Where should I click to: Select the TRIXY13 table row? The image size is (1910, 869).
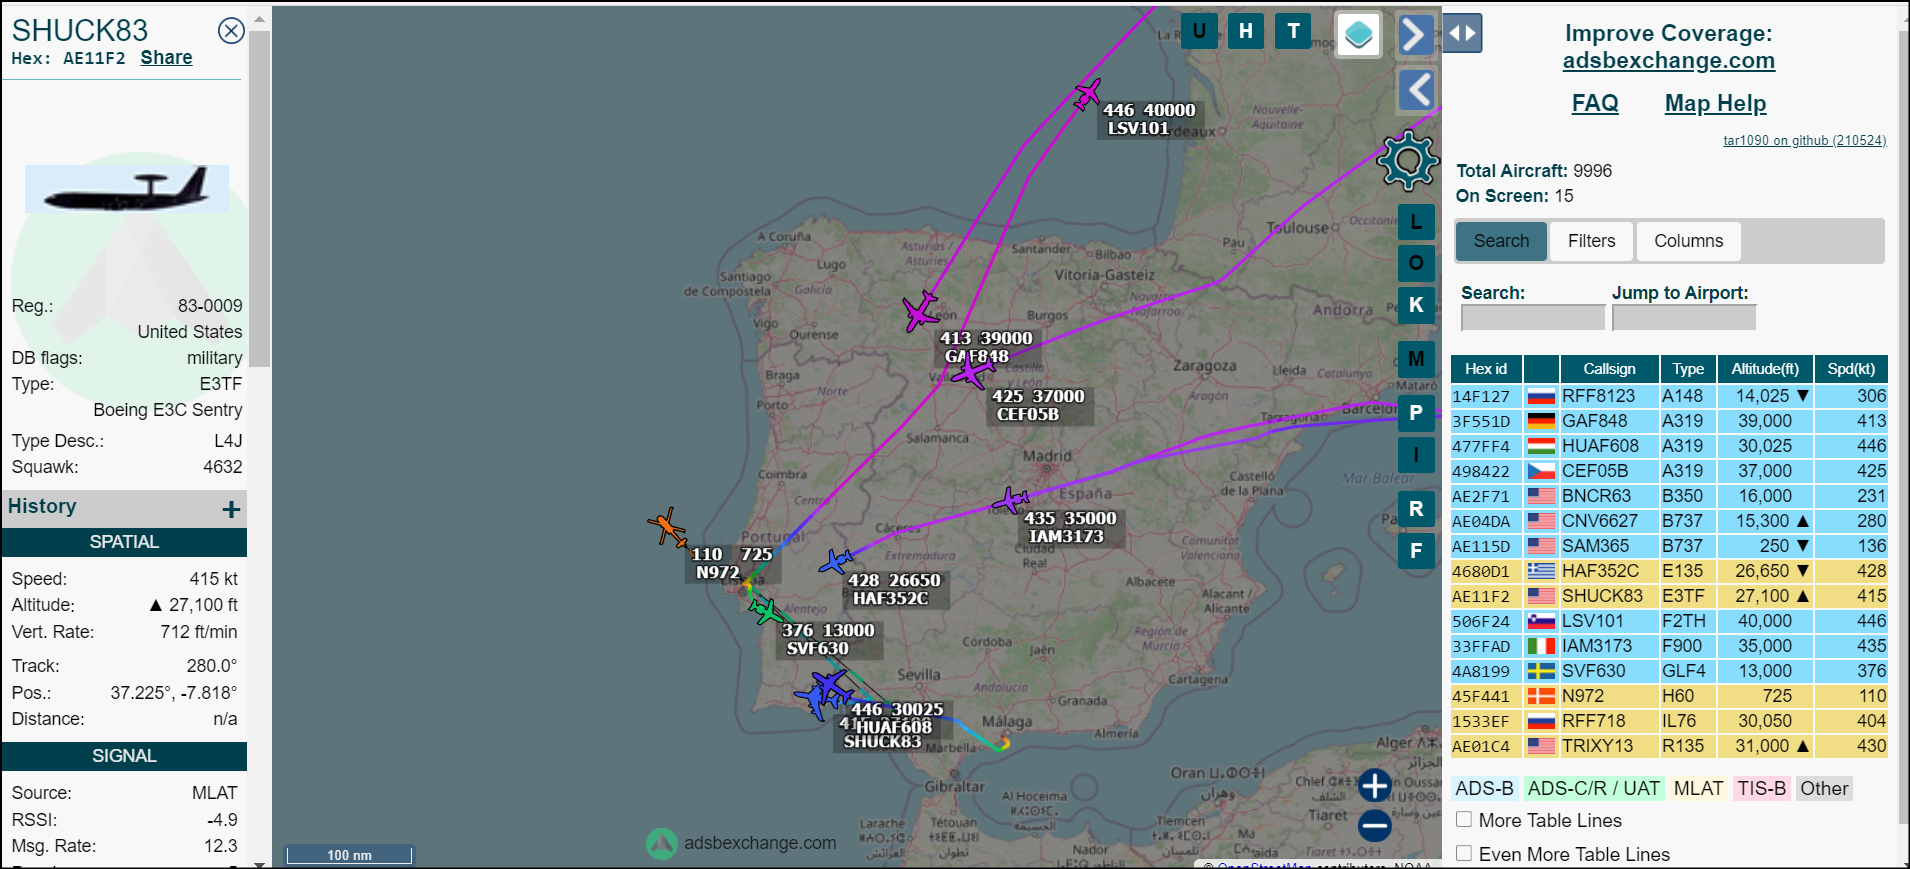[x=1669, y=746]
